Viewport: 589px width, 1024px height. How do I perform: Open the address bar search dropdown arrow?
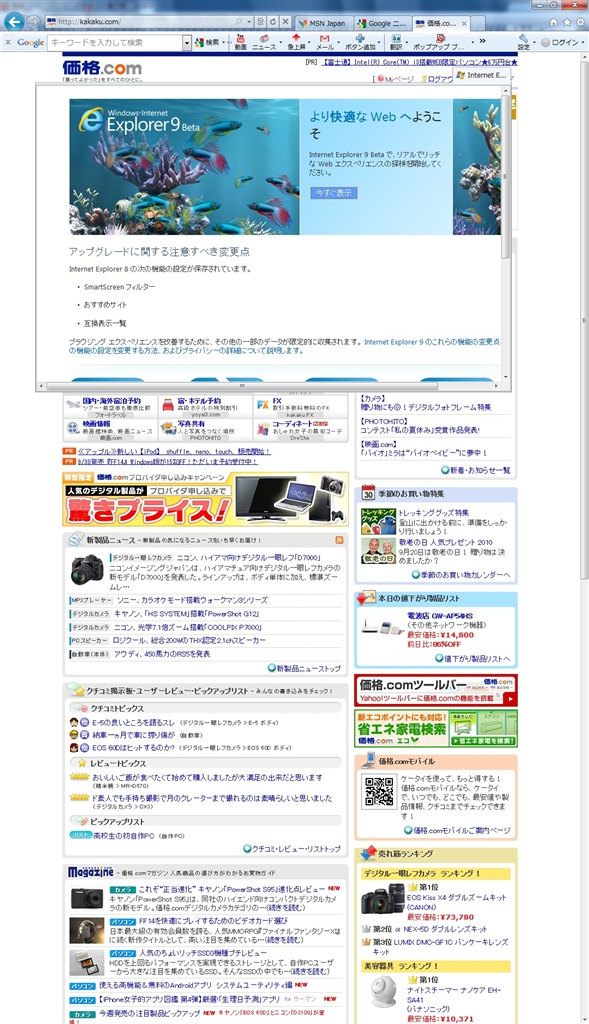[x=248, y=22]
